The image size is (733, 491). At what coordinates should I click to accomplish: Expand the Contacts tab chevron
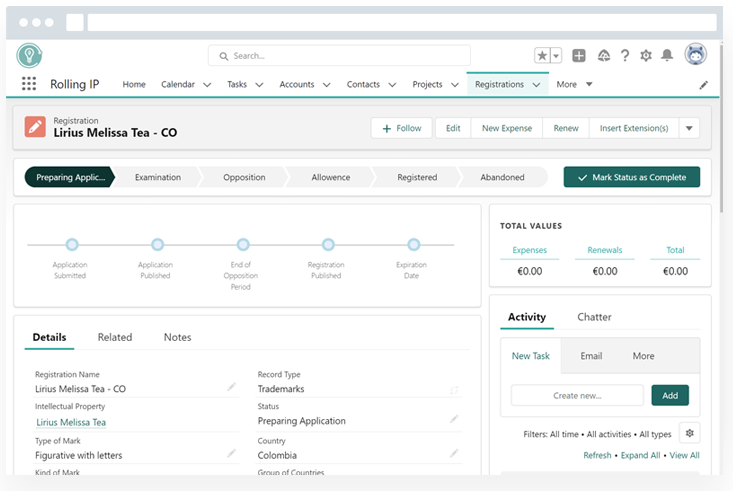(392, 85)
